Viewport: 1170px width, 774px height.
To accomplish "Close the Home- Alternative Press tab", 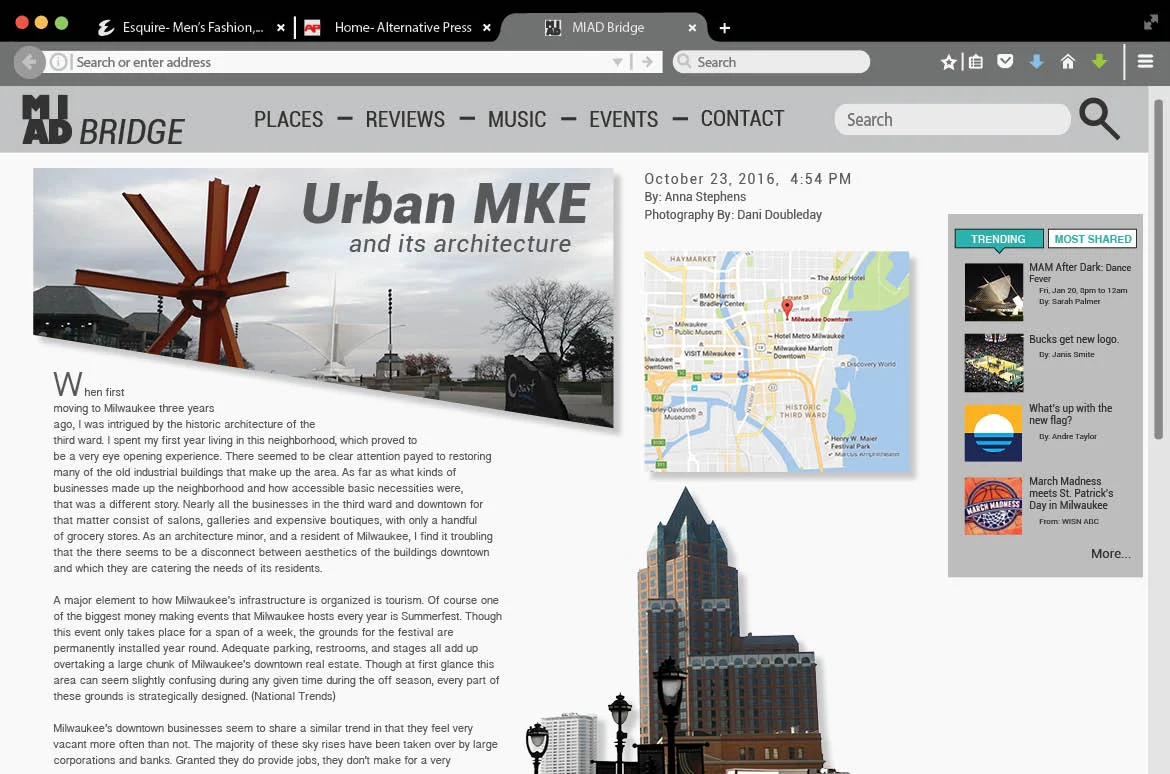I will click(487, 28).
